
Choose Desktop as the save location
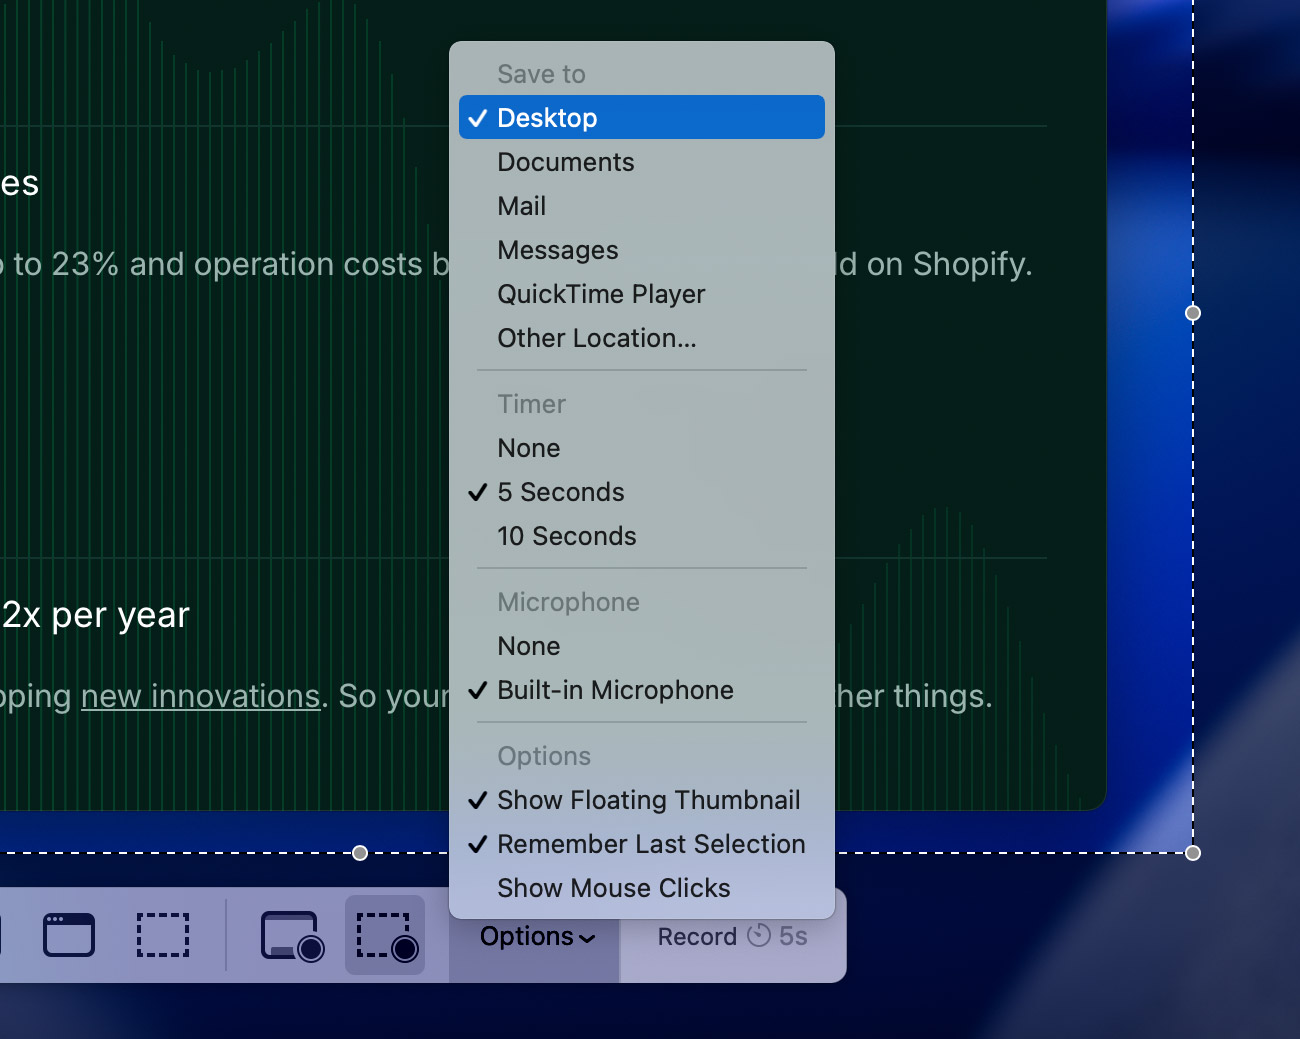coord(642,117)
